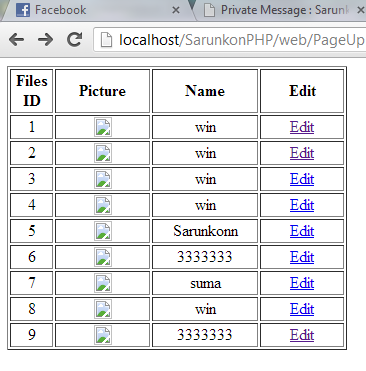Click the page icon in the address bar
The height and width of the screenshot is (371, 366).
point(106,40)
